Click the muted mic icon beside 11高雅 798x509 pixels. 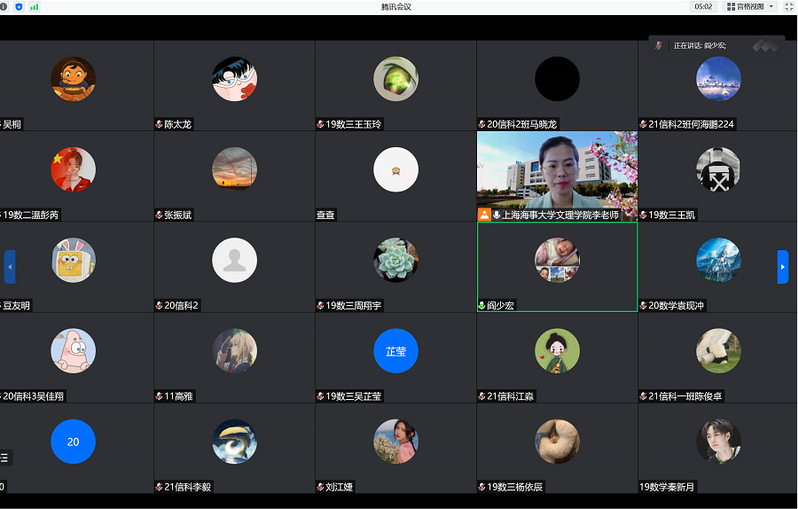159,396
